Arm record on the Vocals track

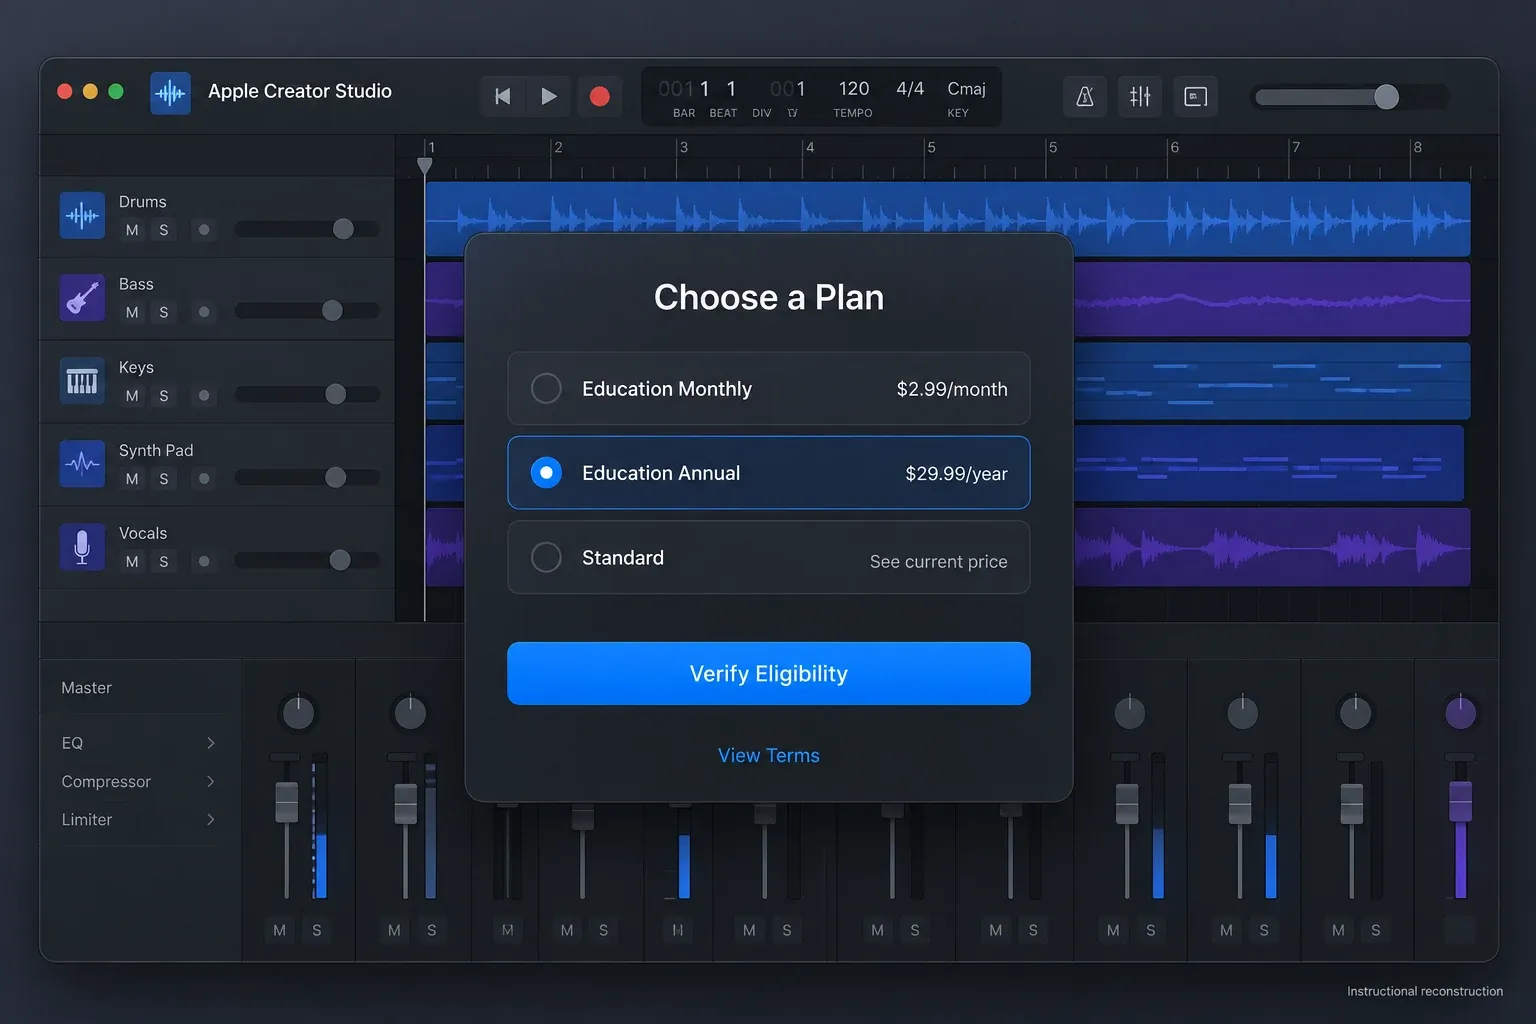point(204,562)
